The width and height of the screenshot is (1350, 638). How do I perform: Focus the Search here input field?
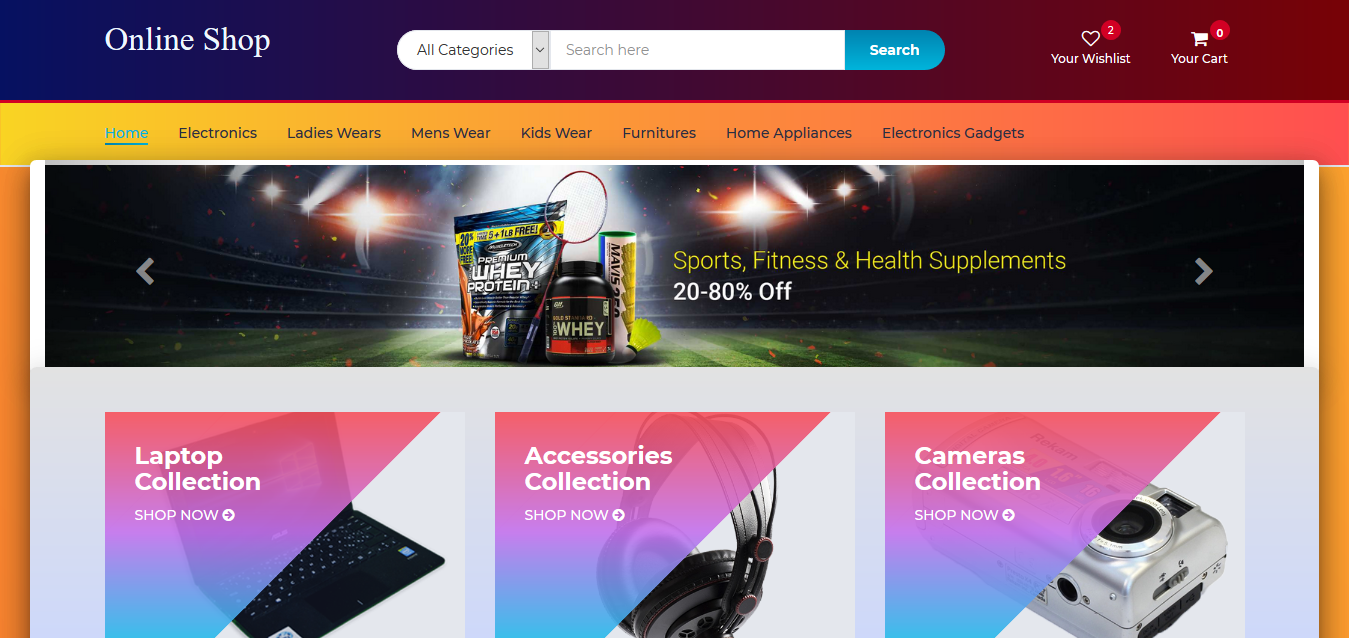tap(698, 50)
